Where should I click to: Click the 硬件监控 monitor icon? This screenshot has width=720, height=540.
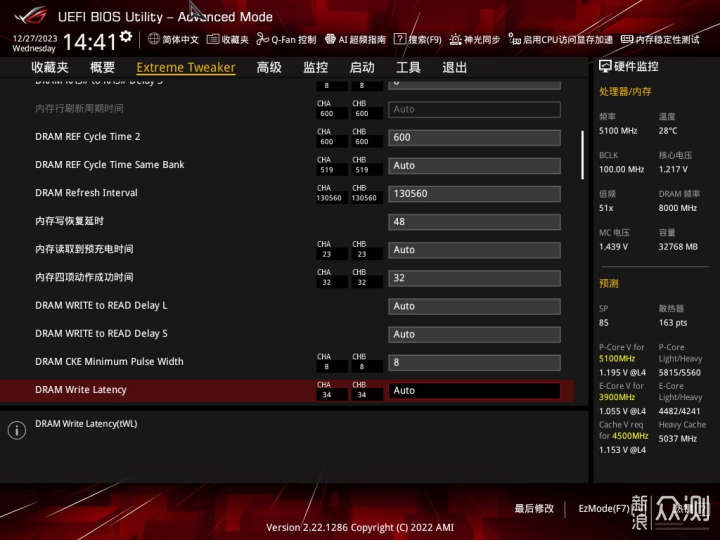605,67
